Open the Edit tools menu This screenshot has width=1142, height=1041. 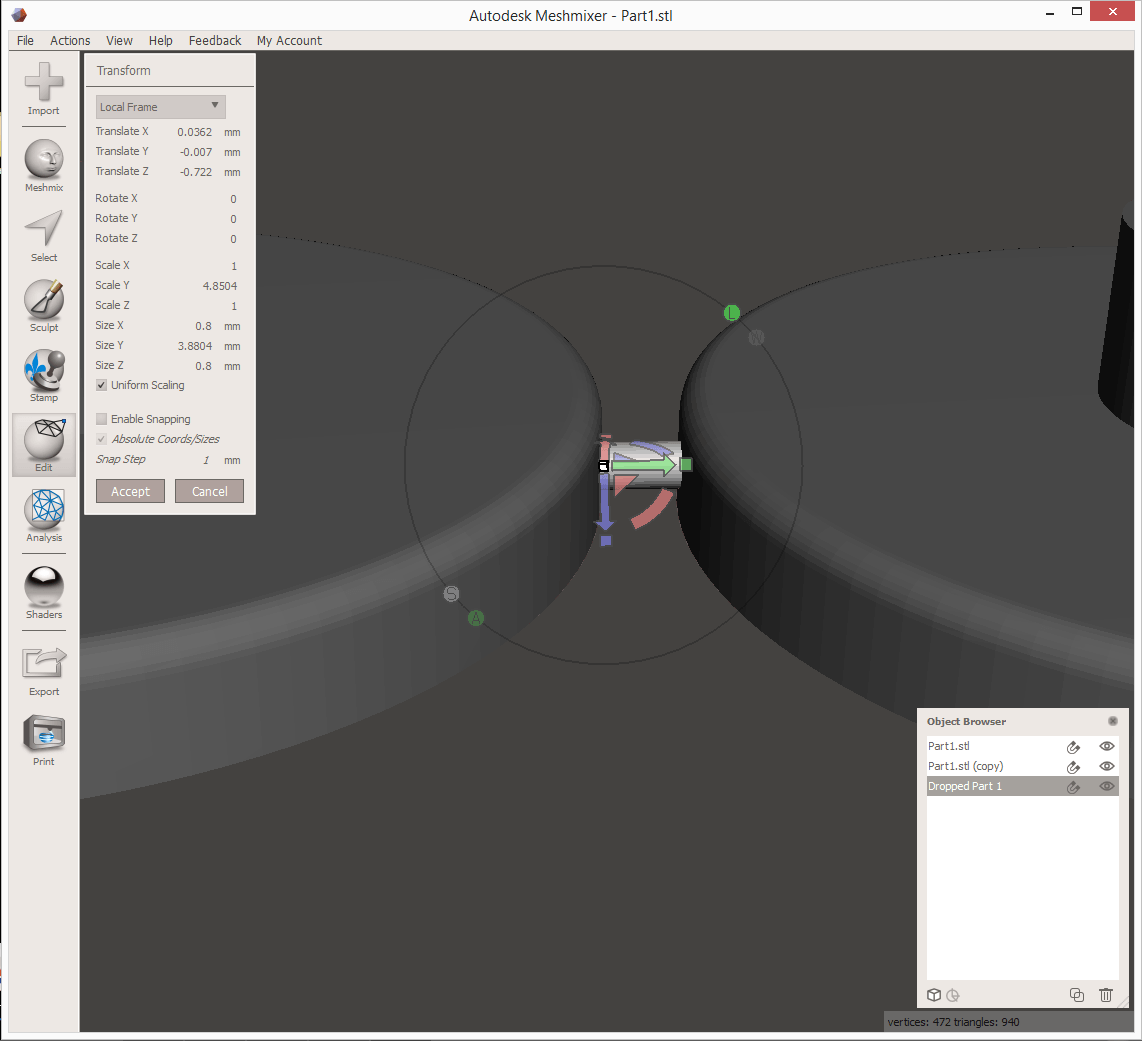(x=44, y=446)
